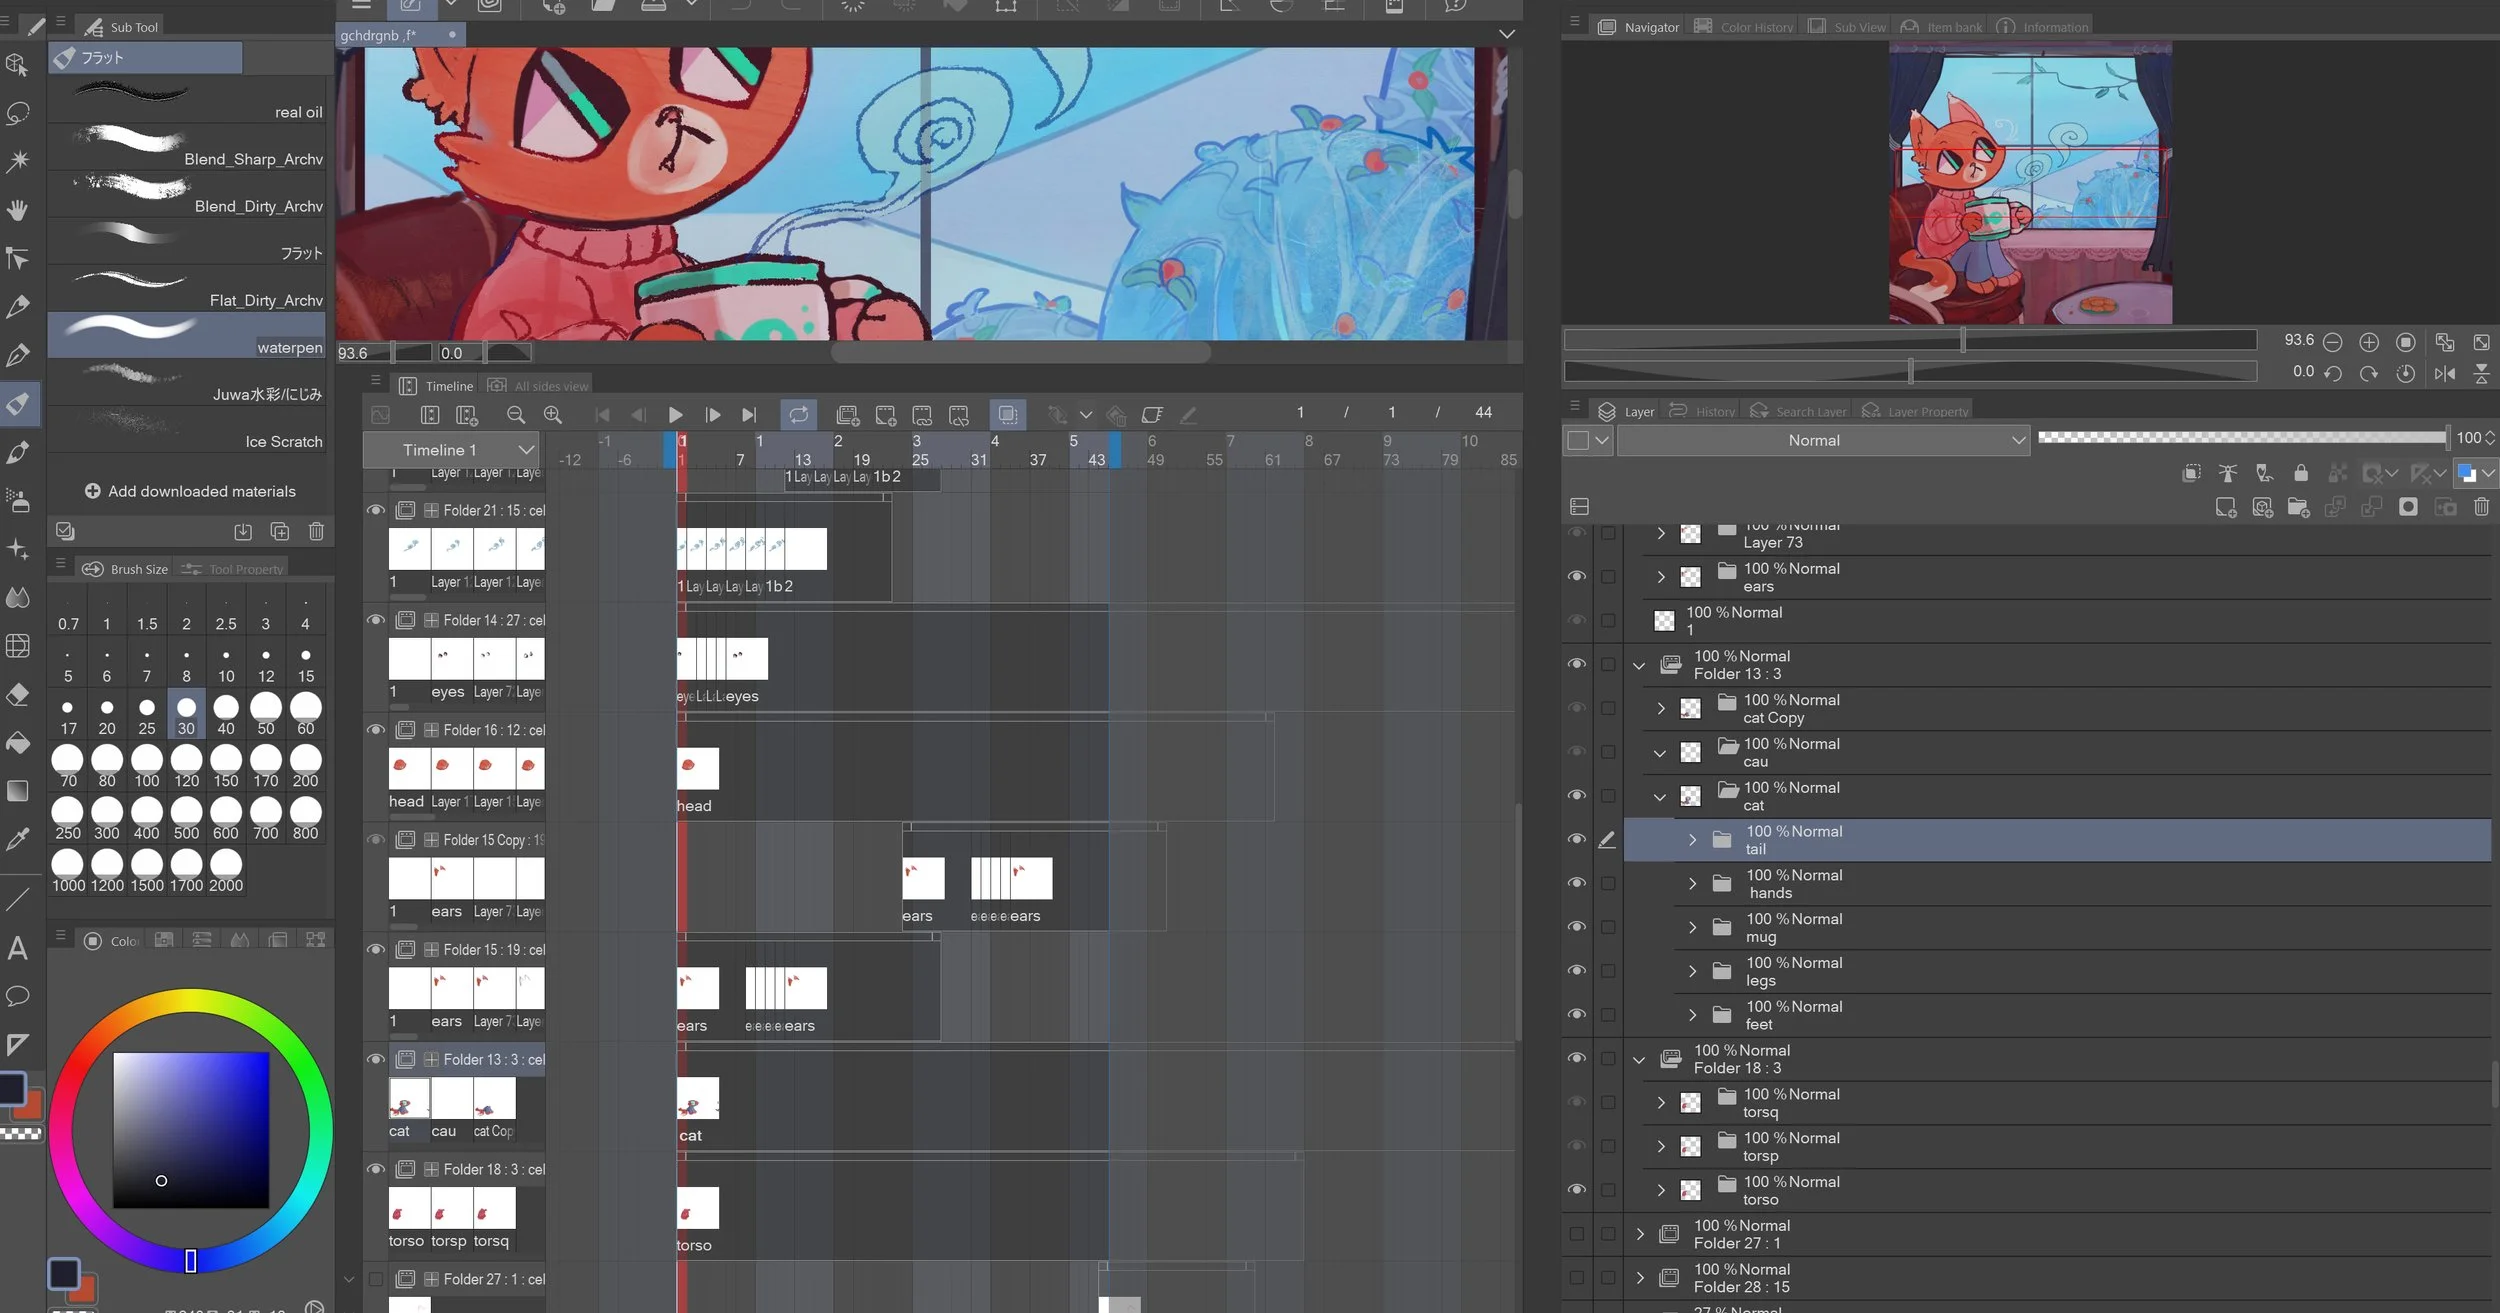Zoom out the timeline view
Image resolution: width=2500 pixels, height=1313 pixels.
pyautogui.click(x=515, y=415)
